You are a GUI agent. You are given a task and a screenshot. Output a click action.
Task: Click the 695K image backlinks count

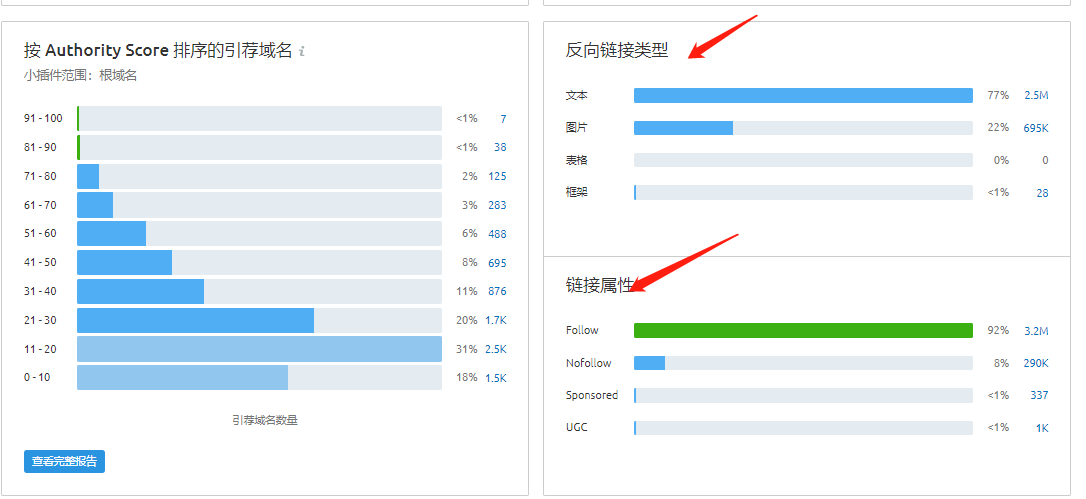click(x=1035, y=128)
